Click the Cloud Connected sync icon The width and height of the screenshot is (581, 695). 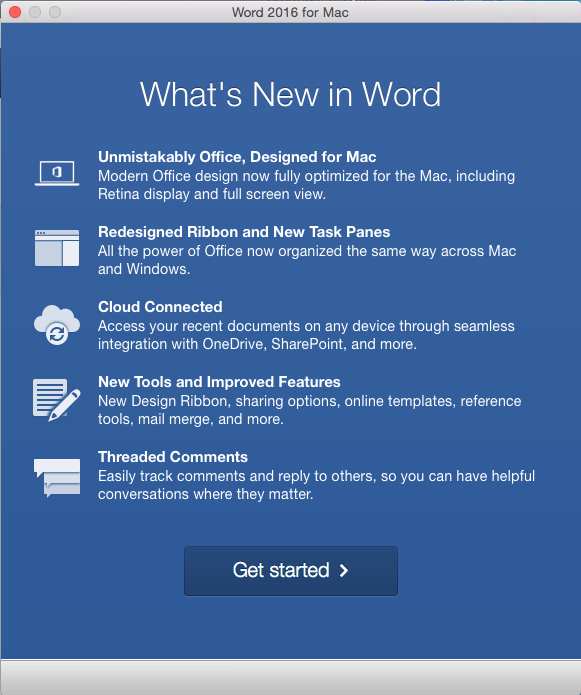[57, 324]
